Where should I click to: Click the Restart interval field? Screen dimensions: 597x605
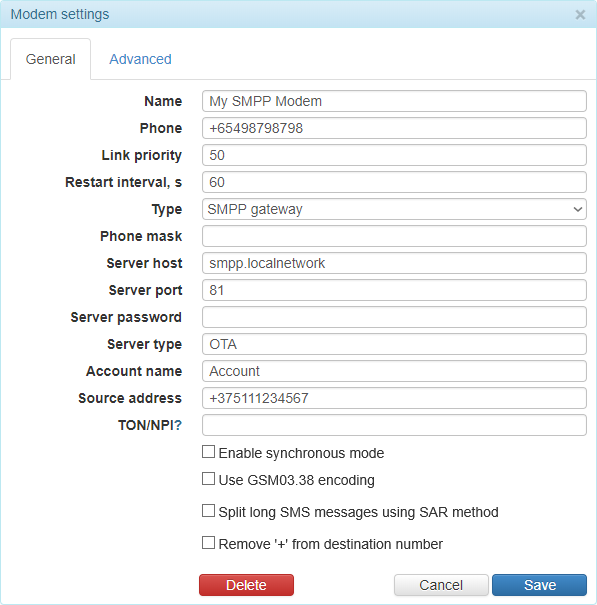click(x=394, y=182)
